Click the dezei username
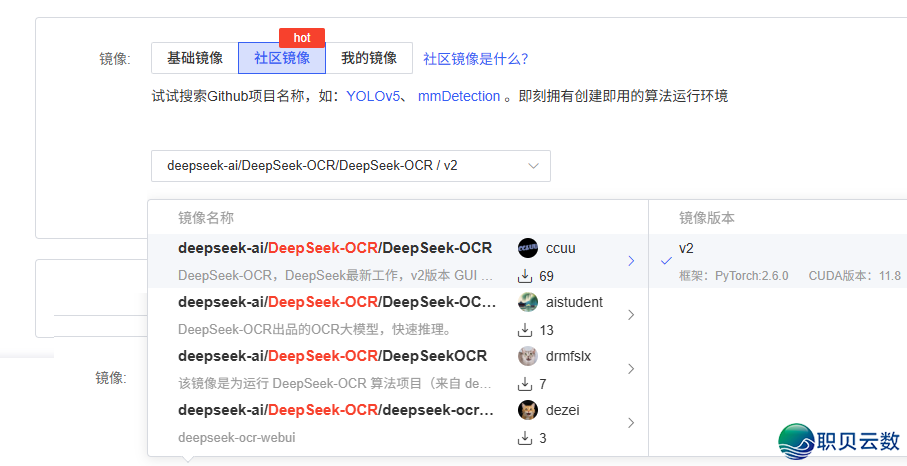Screen dimensions: 907x466 pos(563,410)
